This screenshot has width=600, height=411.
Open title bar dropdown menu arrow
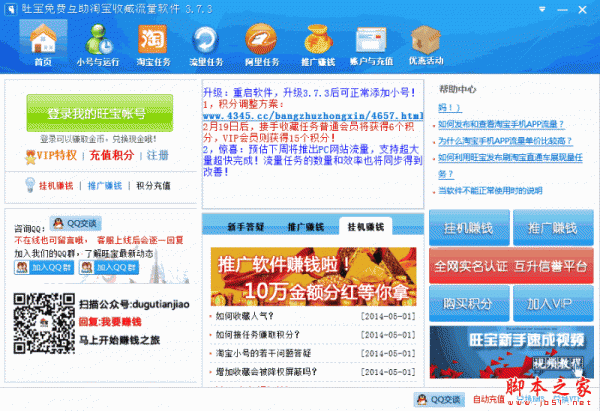pos(542,9)
